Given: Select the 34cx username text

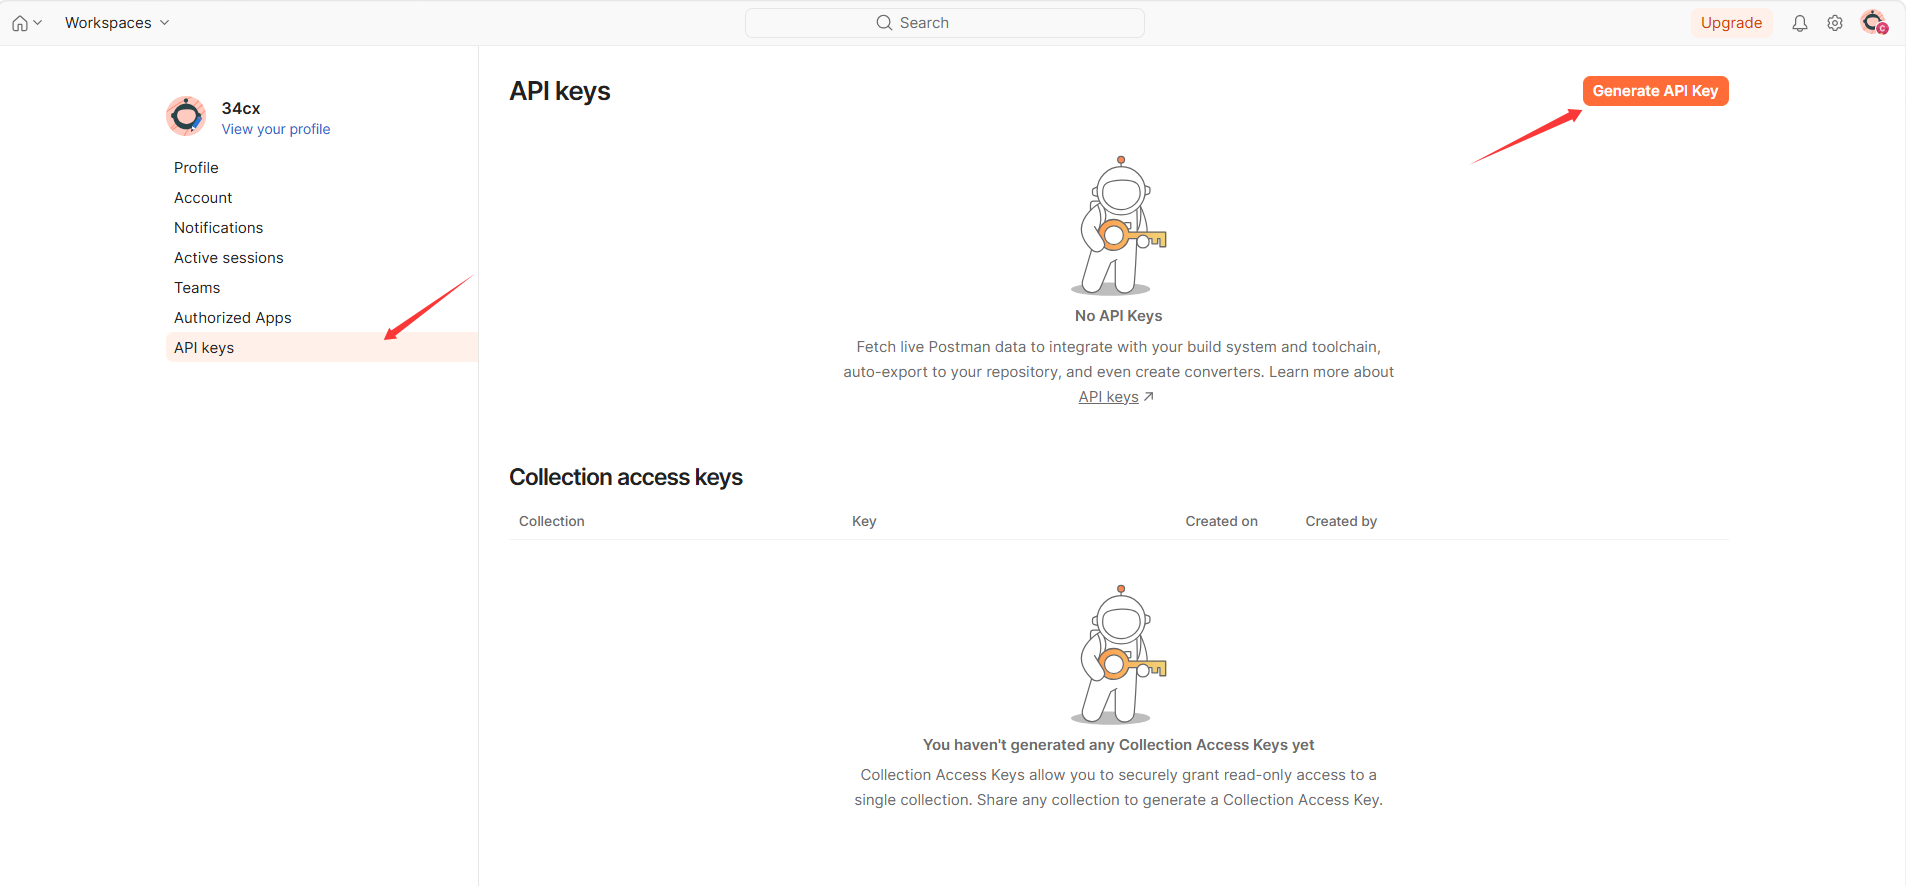Looking at the screenshot, I should pyautogui.click(x=241, y=108).
